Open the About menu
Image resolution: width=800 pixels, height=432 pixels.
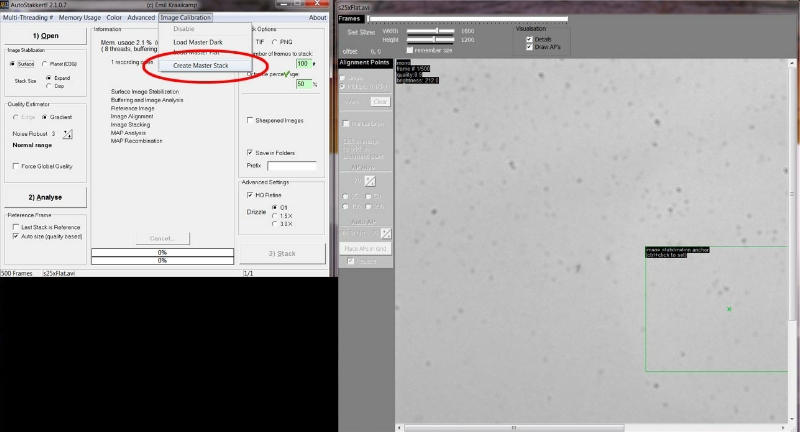point(317,17)
